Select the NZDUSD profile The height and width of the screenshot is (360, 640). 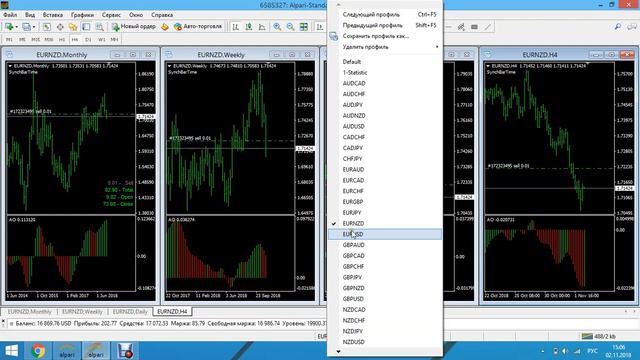[x=384, y=342]
